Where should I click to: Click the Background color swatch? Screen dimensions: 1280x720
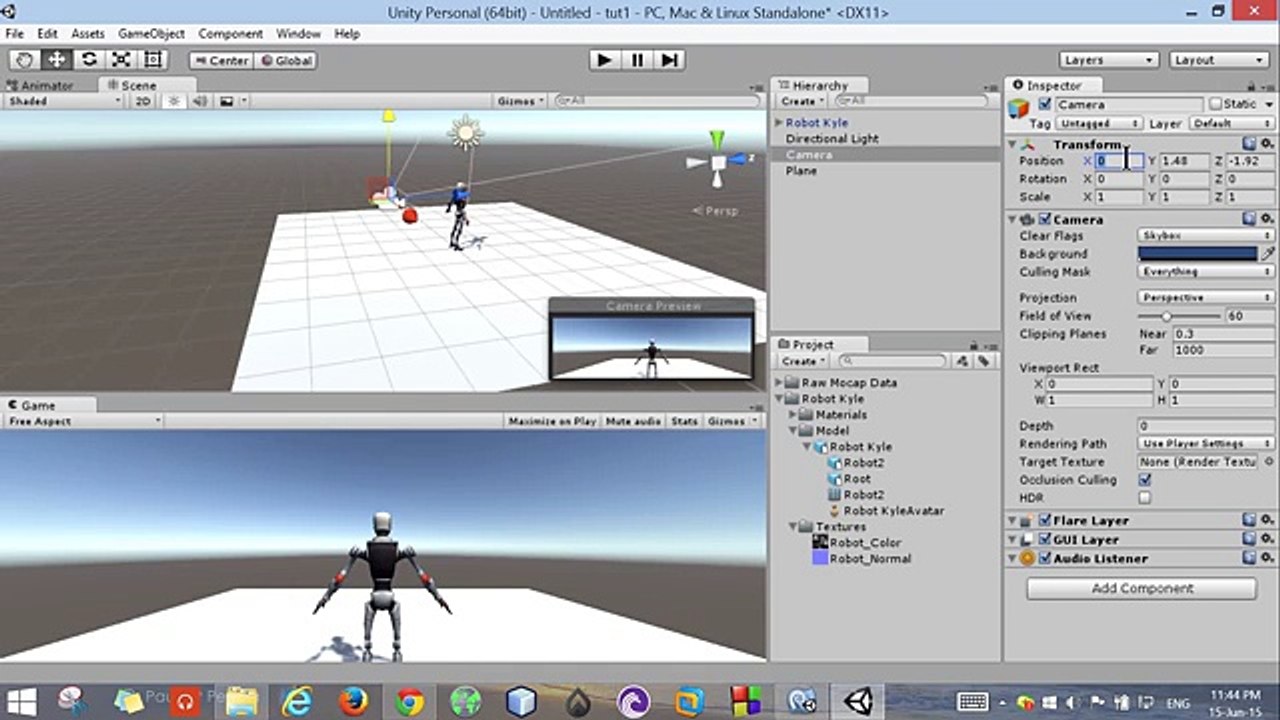1198,254
